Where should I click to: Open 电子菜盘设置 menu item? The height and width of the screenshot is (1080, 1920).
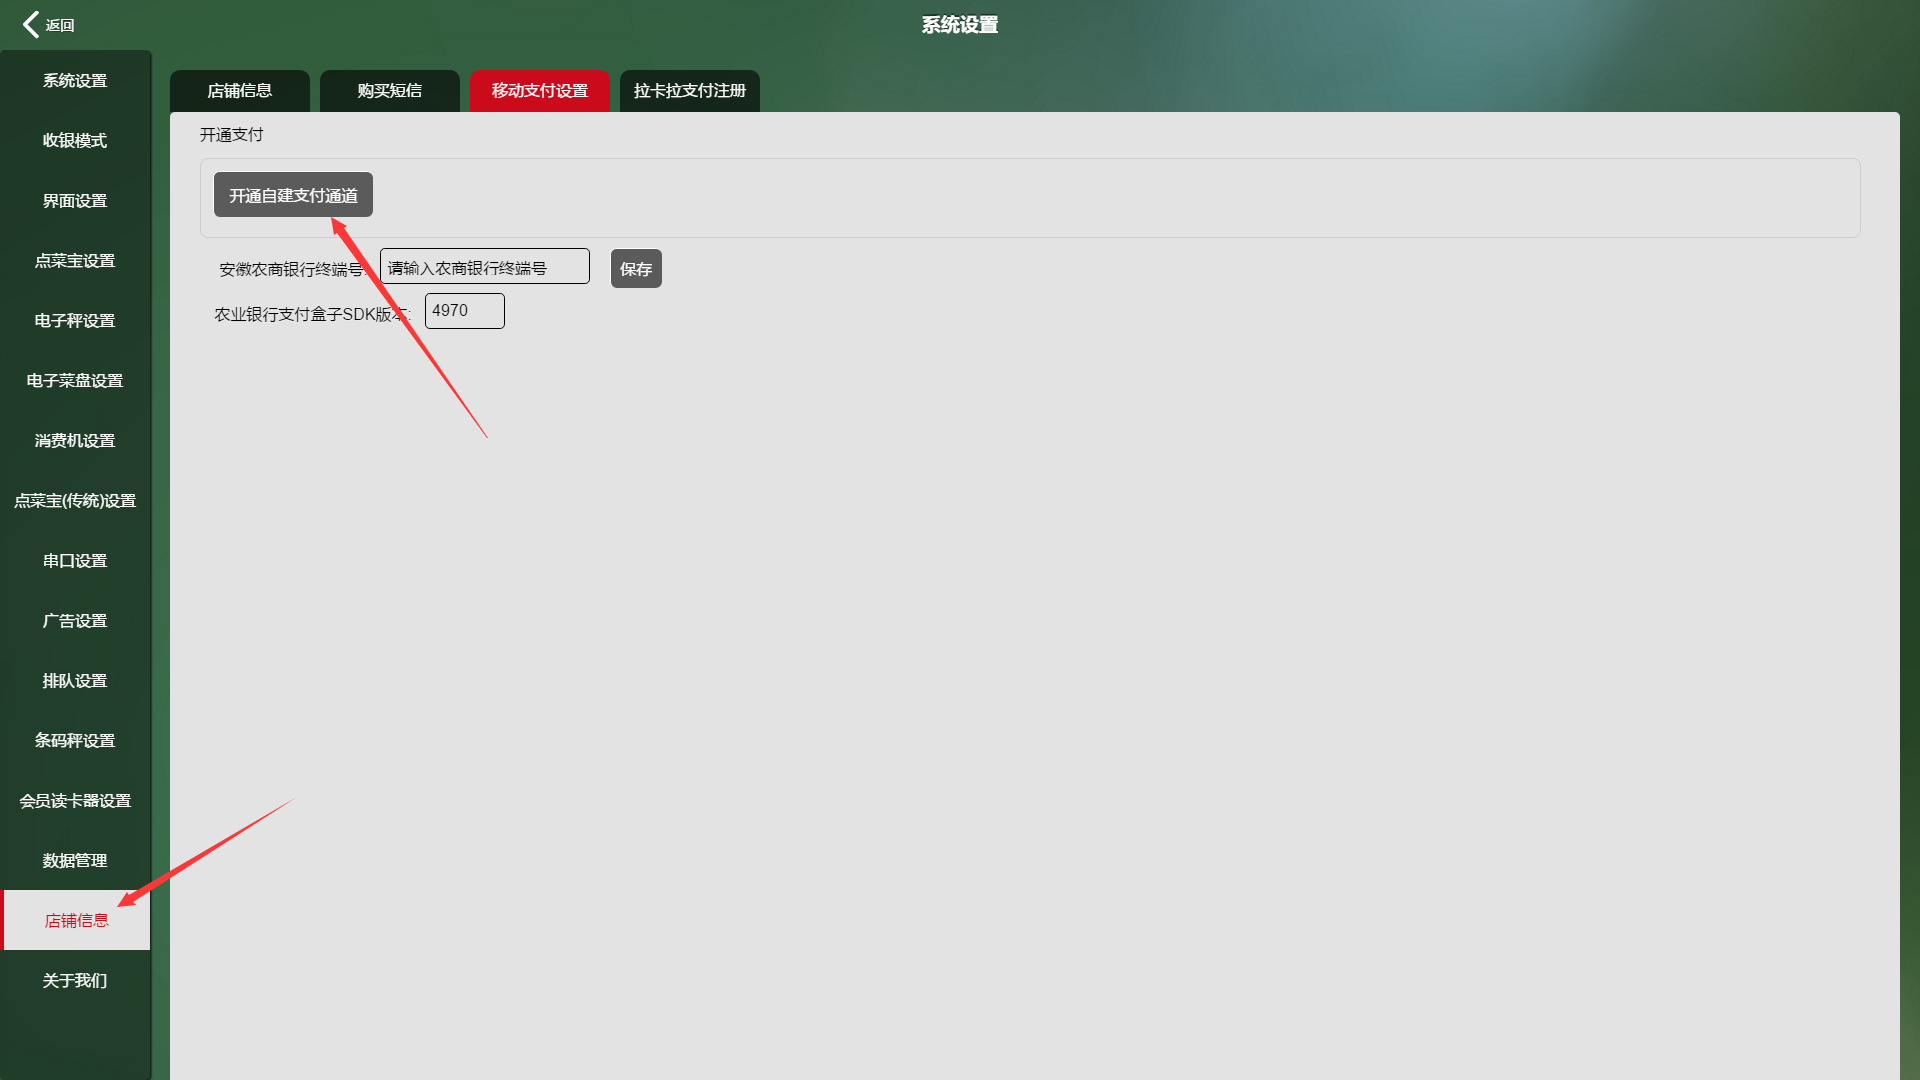[75, 381]
